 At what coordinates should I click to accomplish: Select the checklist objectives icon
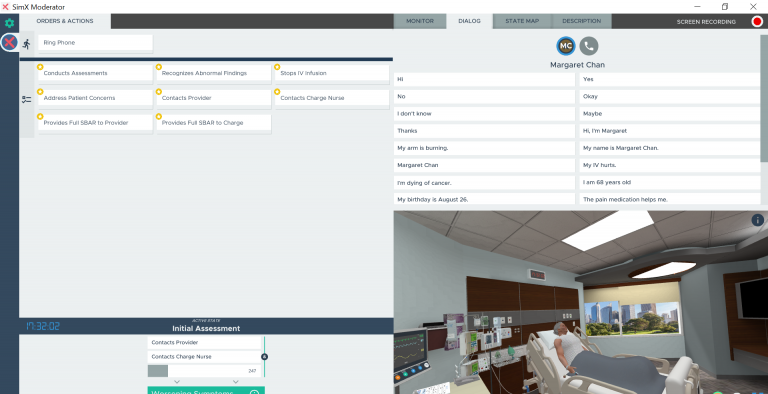26,99
